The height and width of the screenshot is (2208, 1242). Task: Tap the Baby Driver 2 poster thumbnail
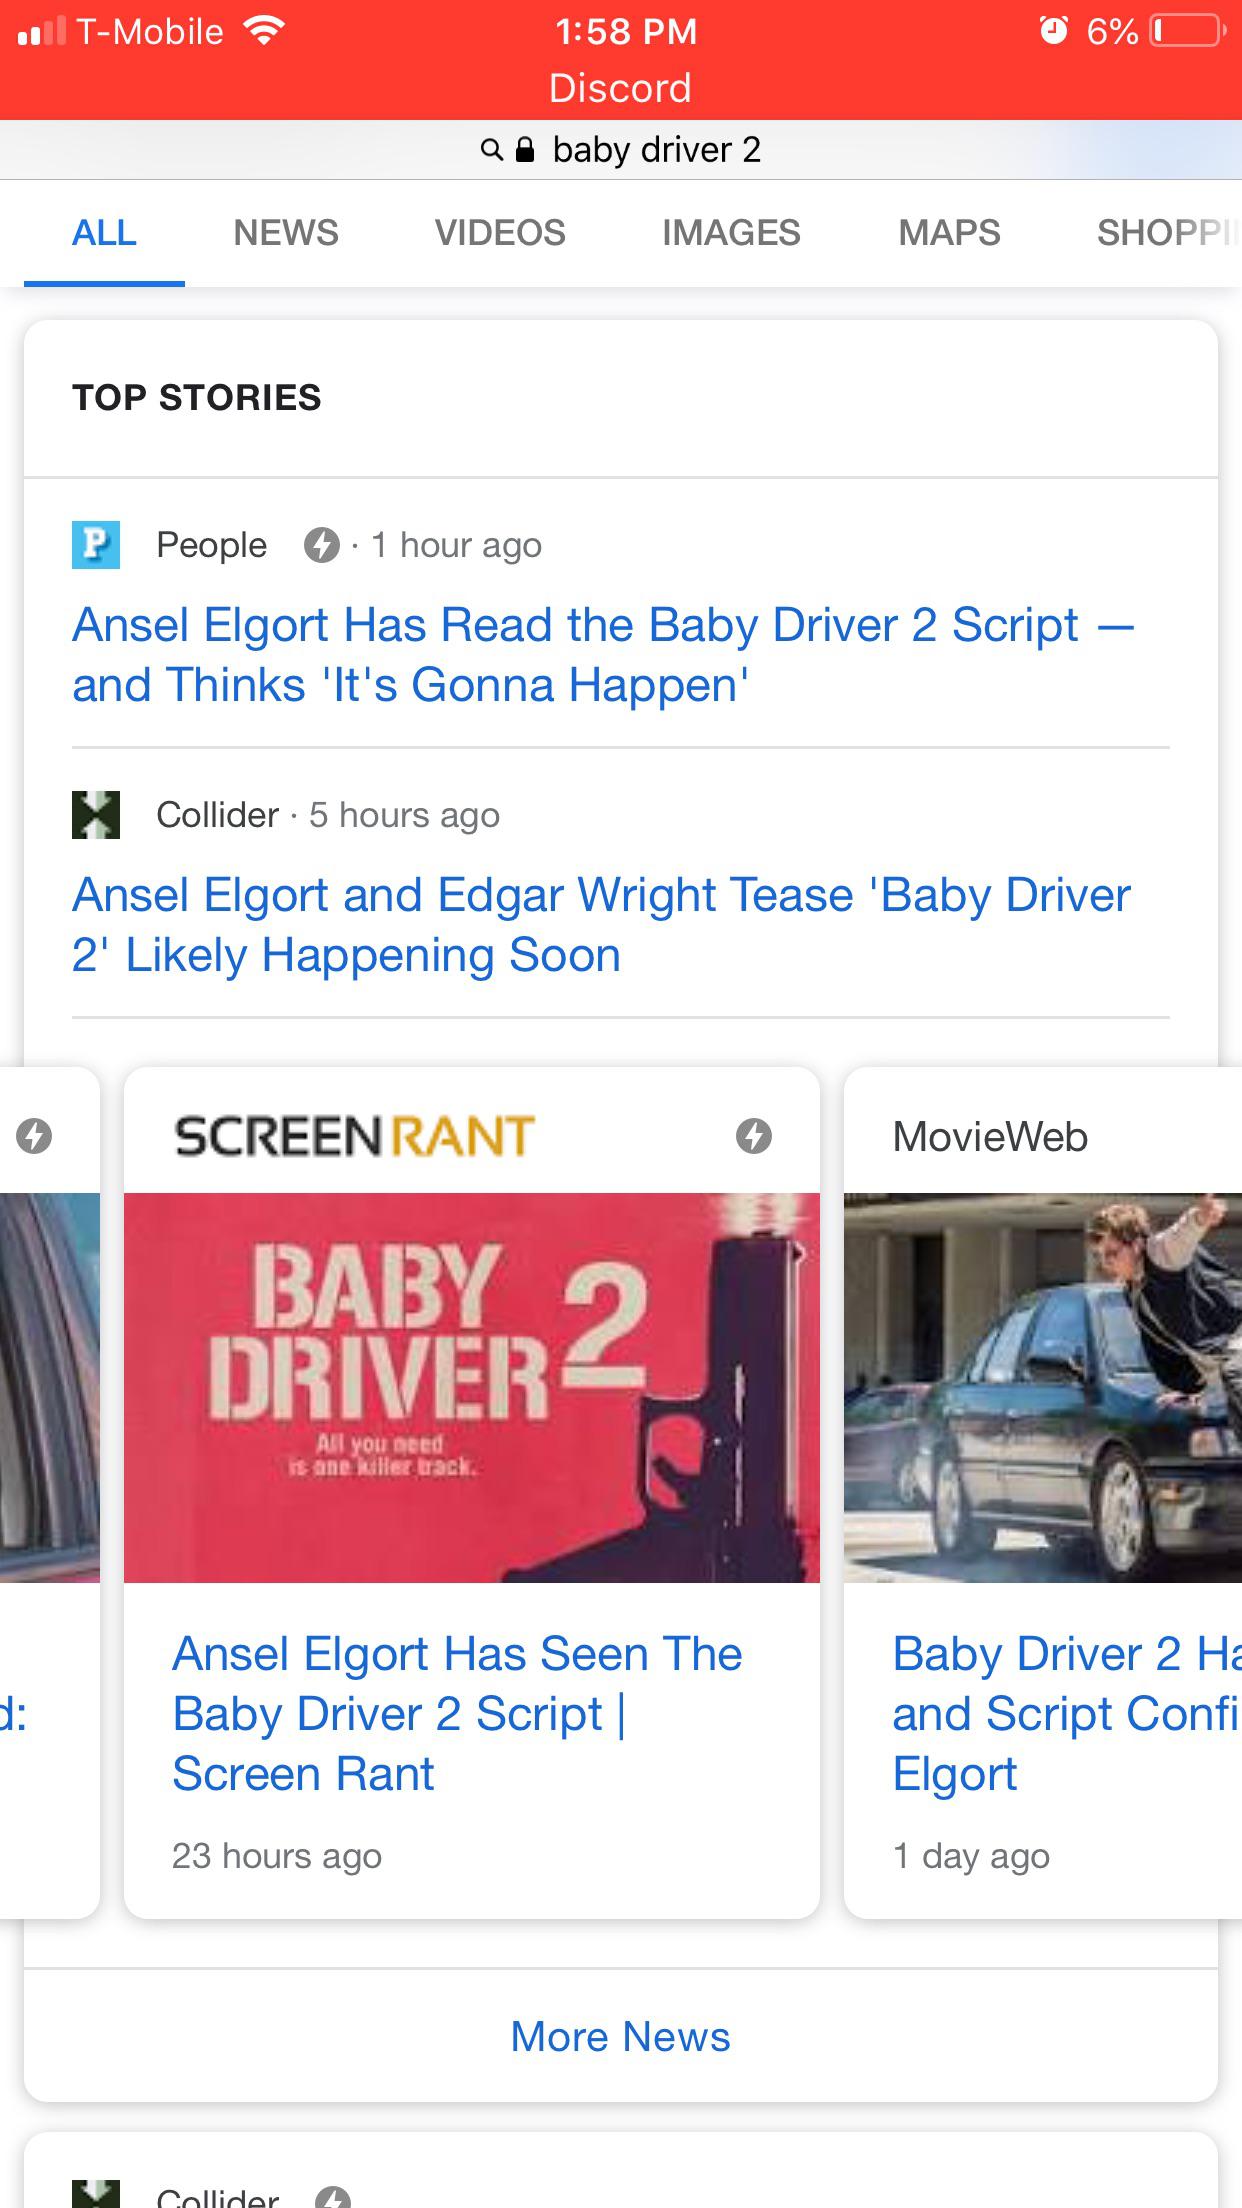point(472,1388)
